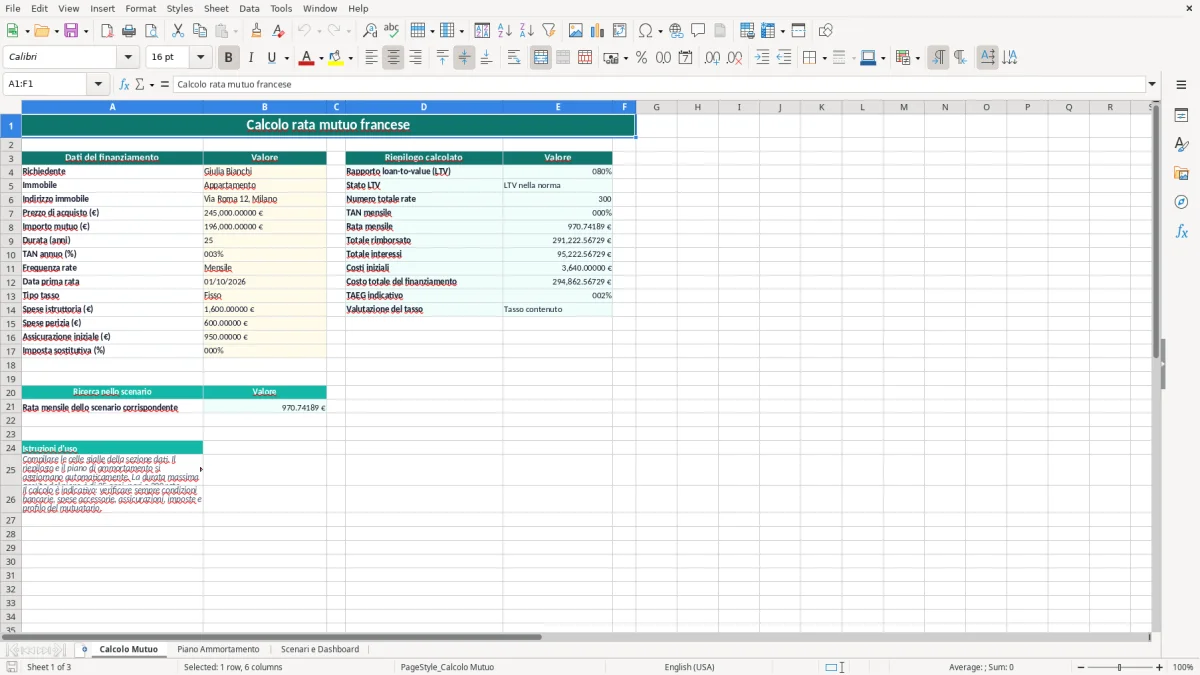This screenshot has height=675, width=1200.
Task: Toggle Wrap Text
Action: tap(514, 58)
